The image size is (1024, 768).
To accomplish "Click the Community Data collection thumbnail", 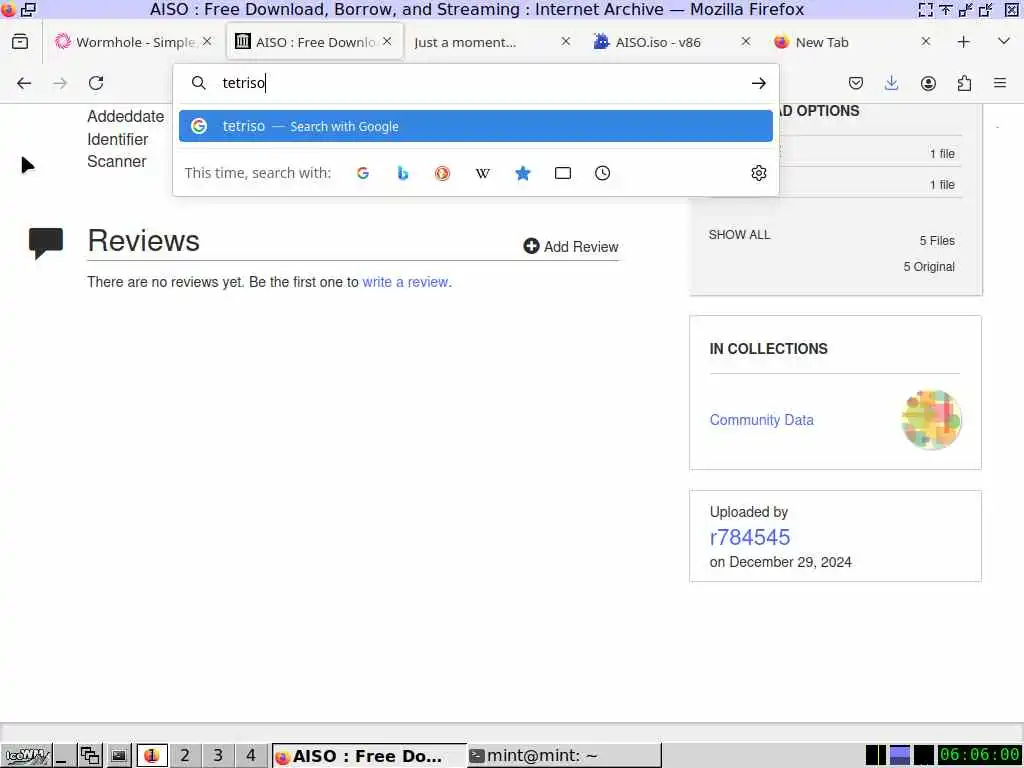I will 931,419.
